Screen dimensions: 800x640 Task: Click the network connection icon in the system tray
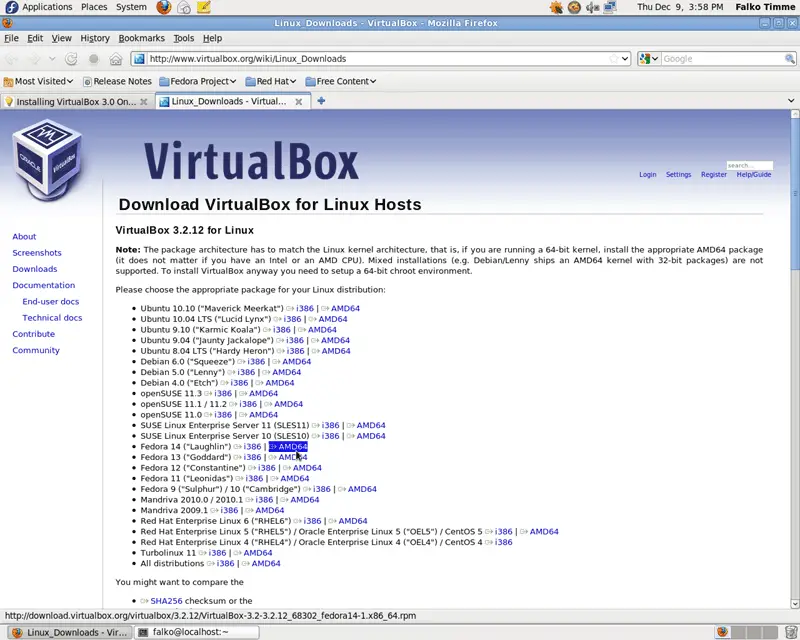point(610,7)
